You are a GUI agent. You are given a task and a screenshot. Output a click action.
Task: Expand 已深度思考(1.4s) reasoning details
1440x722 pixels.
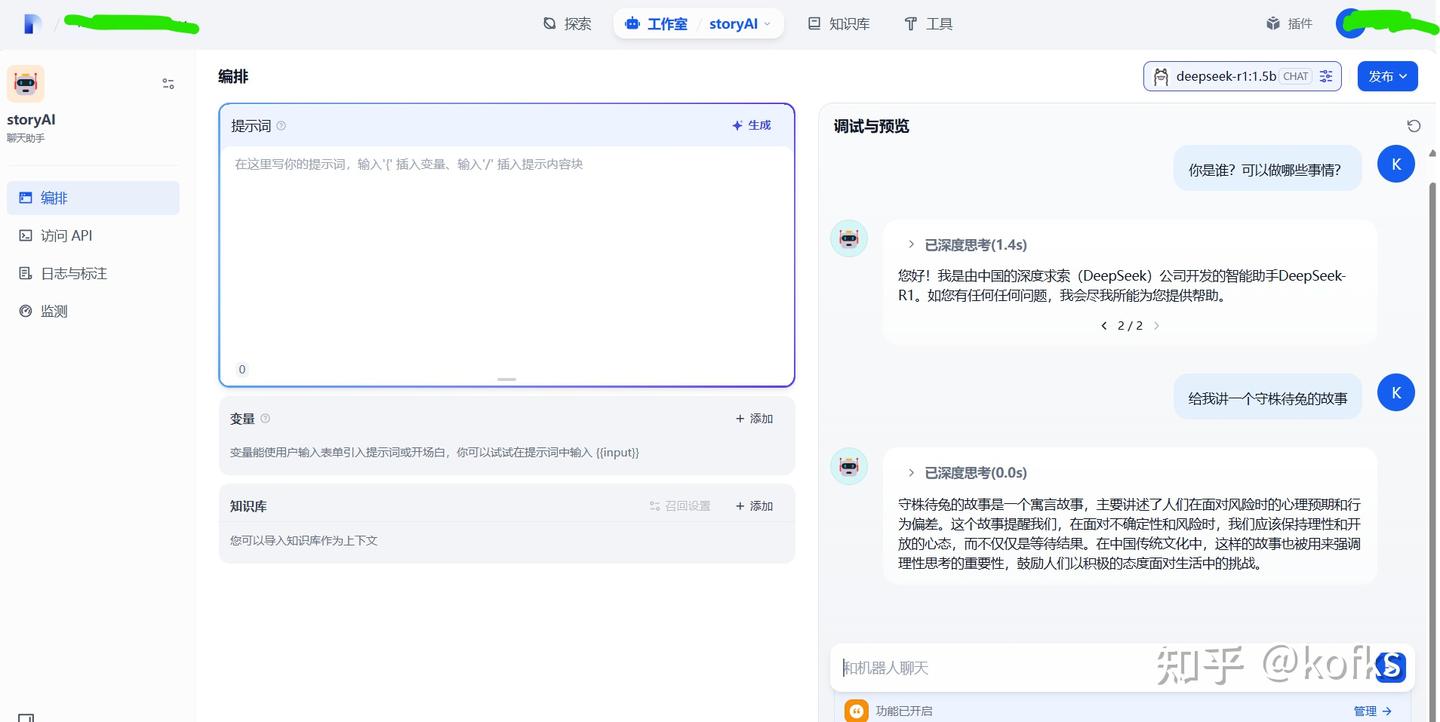pos(910,244)
